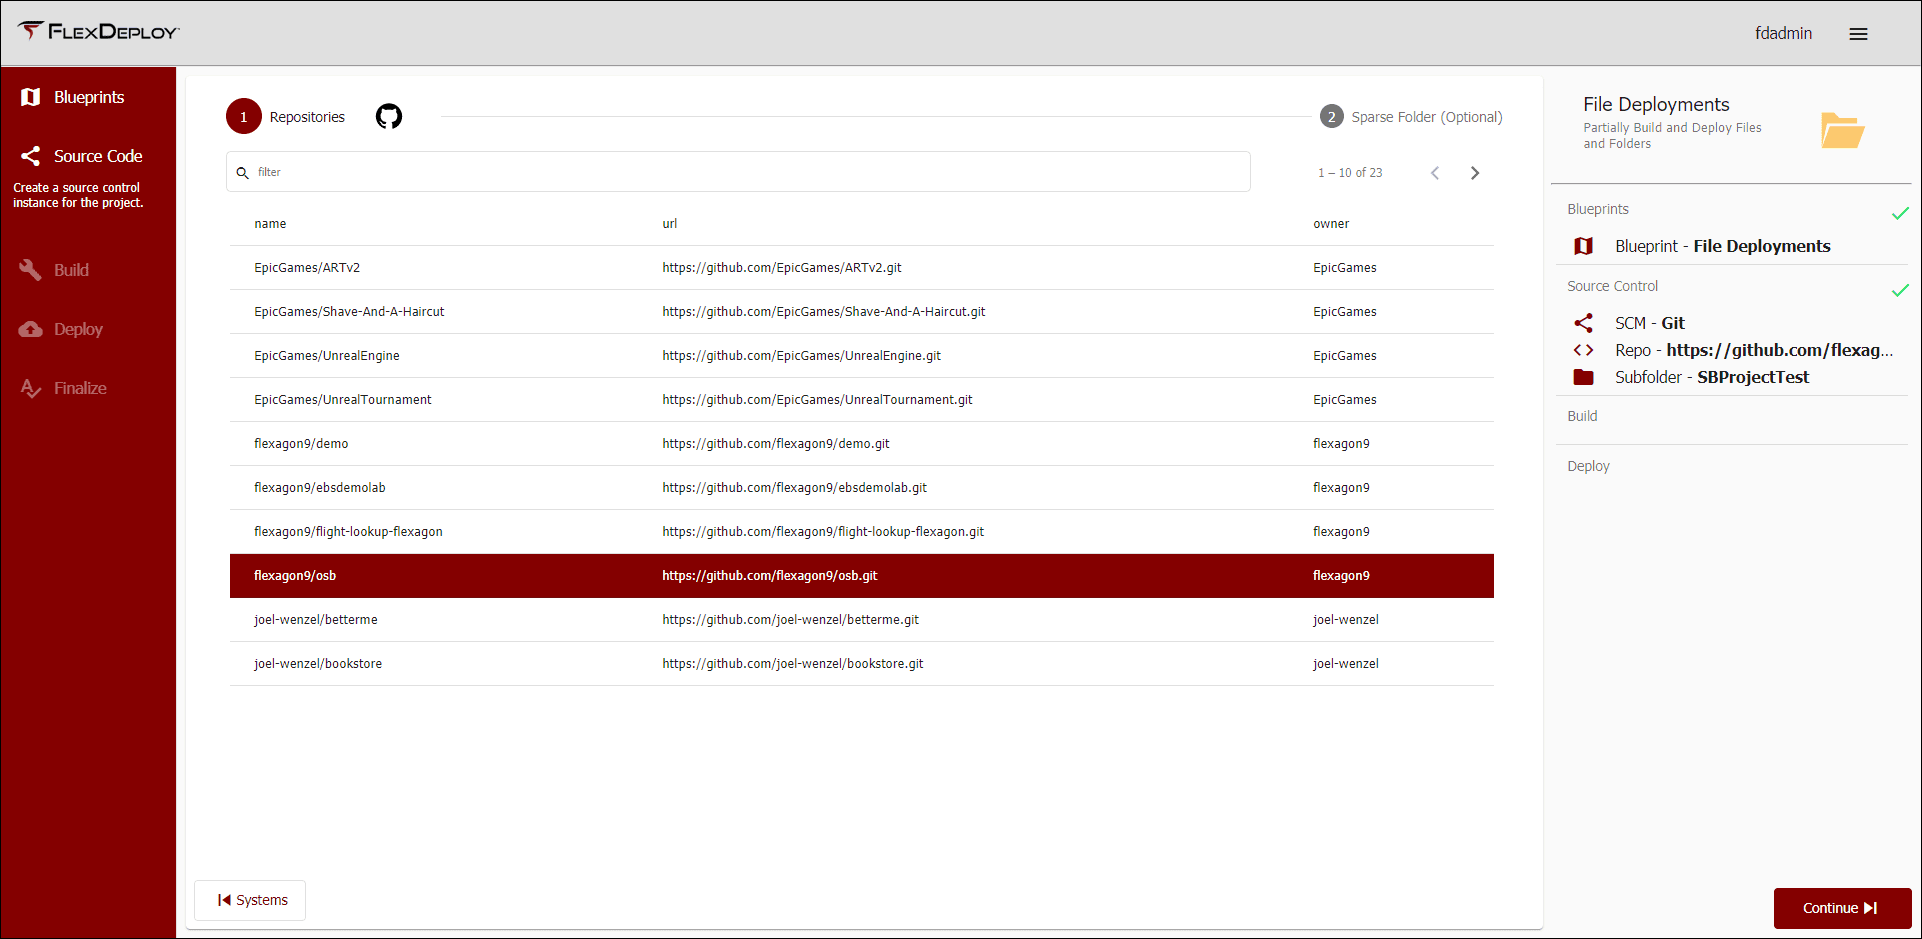The height and width of the screenshot is (939, 1922).
Task: Select the EpicGames/Shave-And-A-Haircut repository
Action: tap(862, 312)
